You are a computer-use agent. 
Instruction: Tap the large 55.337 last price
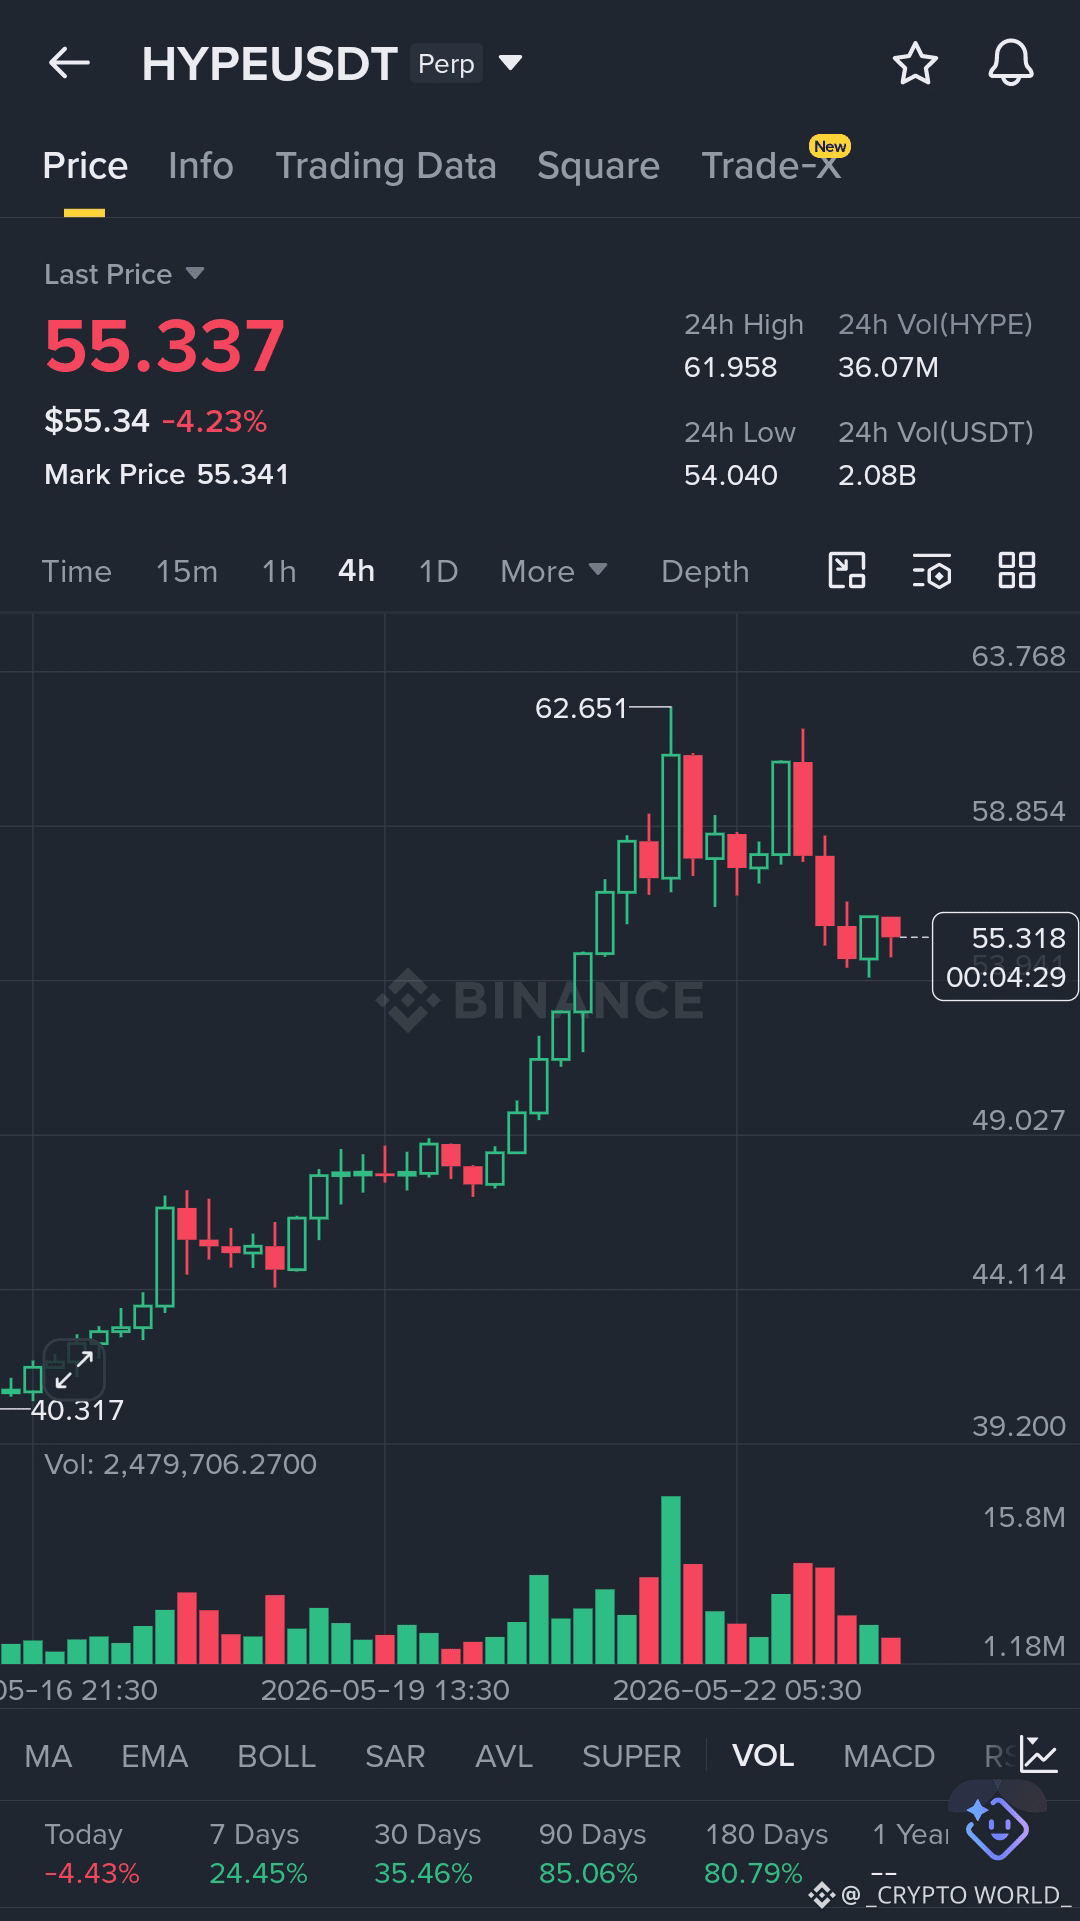pos(165,346)
